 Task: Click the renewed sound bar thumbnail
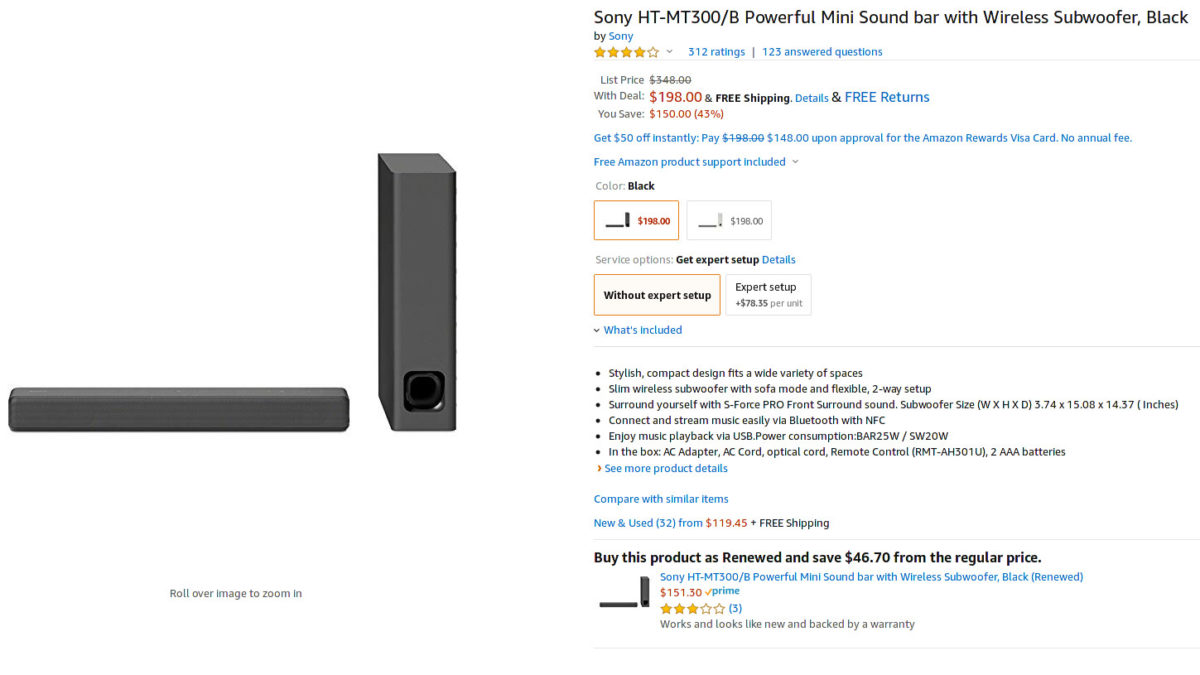(624, 592)
